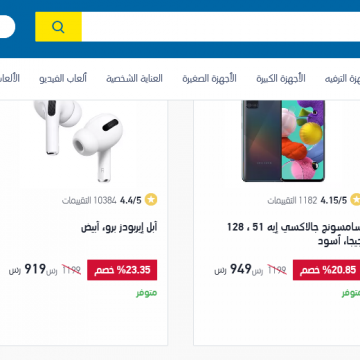Open the الأجهزة الصغيرة menu category

tap(209, 79)
